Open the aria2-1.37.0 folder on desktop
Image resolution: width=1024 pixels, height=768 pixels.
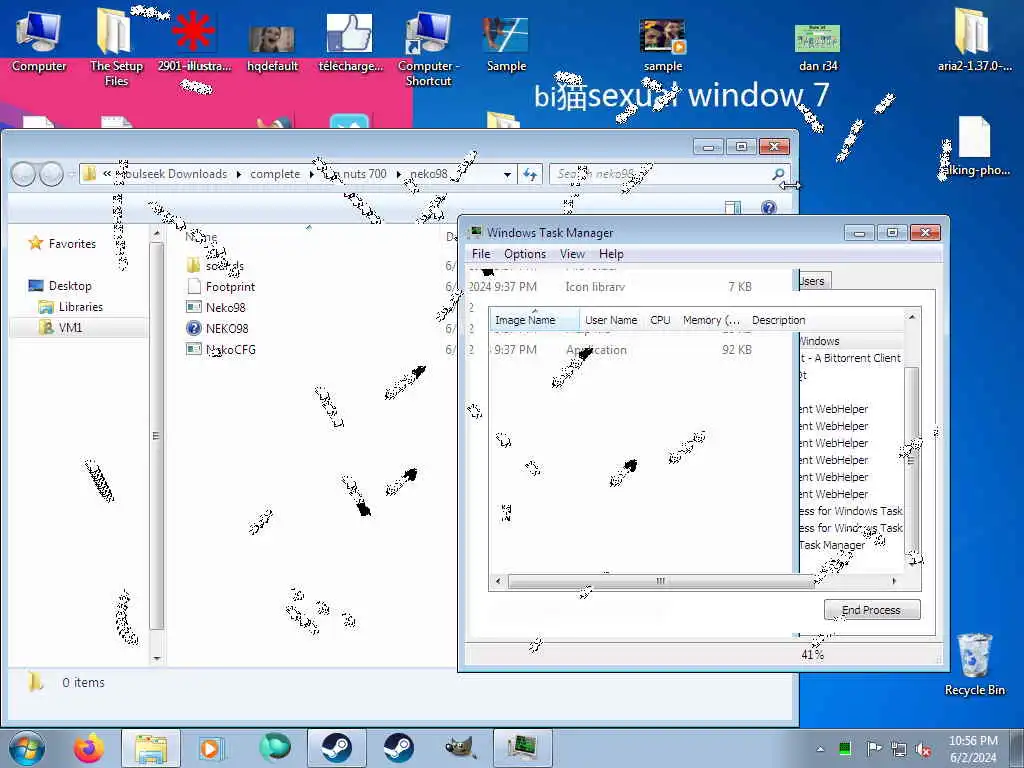click(x=974, y=39)
